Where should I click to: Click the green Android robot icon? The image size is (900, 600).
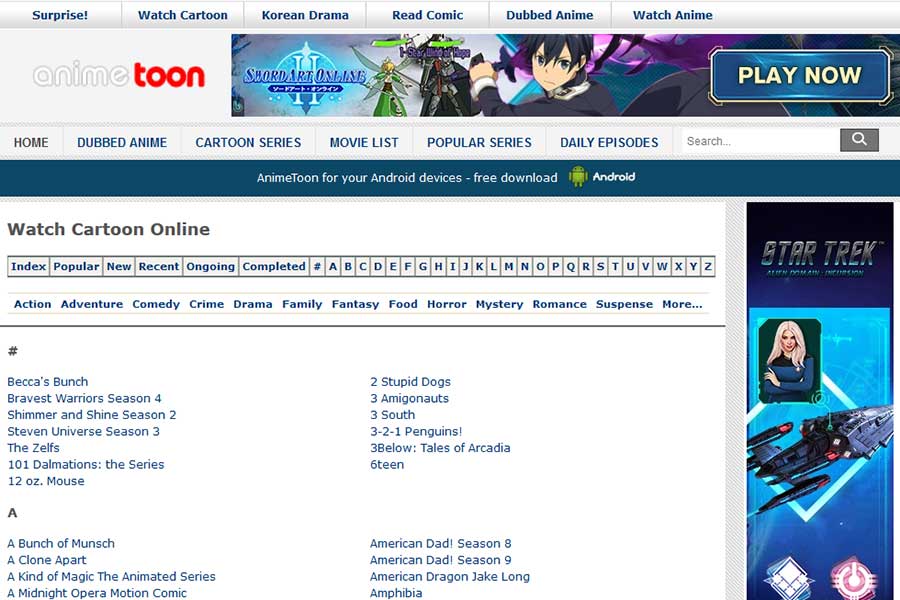[577, 177]
